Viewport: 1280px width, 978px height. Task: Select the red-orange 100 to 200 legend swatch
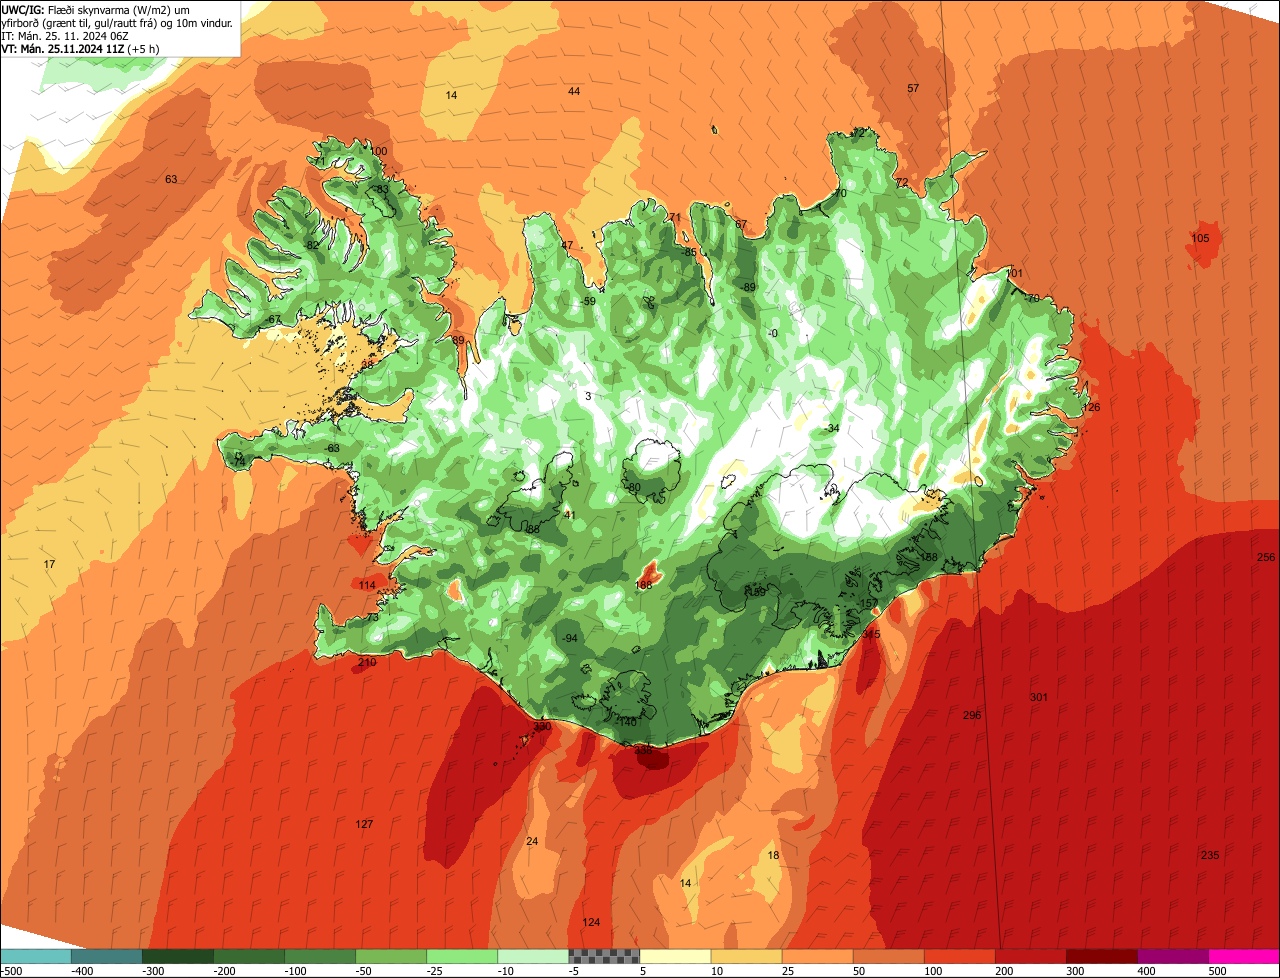tap(959, 956)
